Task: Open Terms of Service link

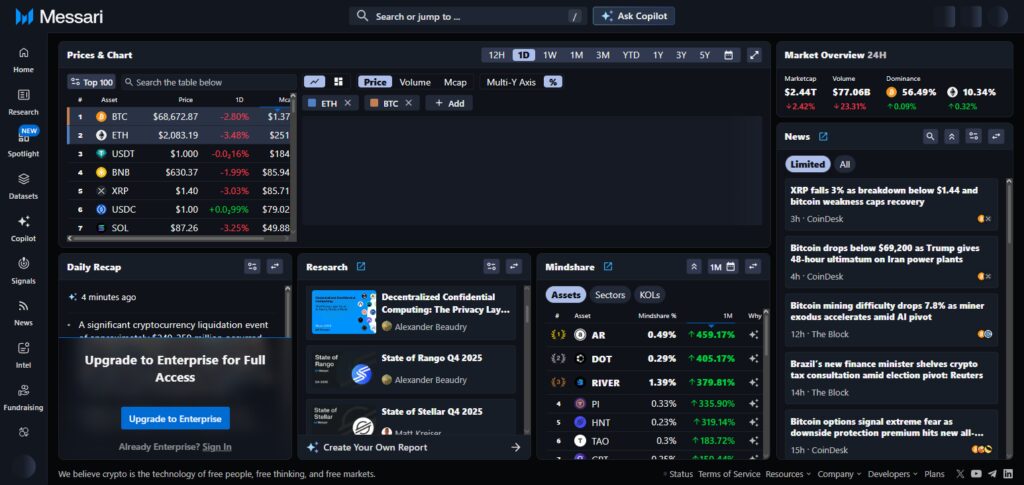Action: [x=729, y=474]
